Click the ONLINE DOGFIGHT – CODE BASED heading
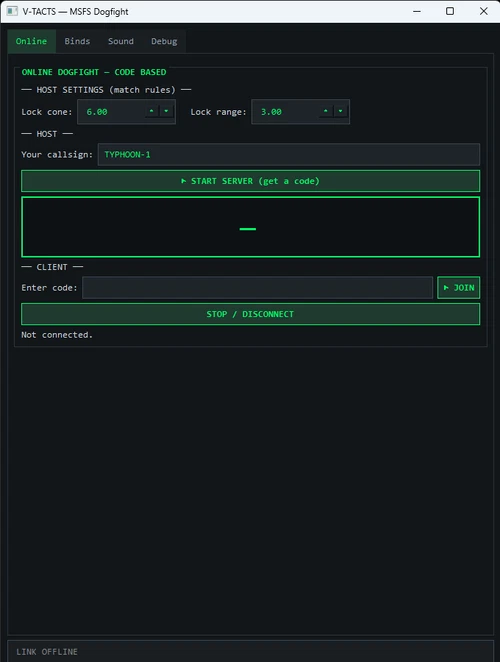 pos(94,72)
